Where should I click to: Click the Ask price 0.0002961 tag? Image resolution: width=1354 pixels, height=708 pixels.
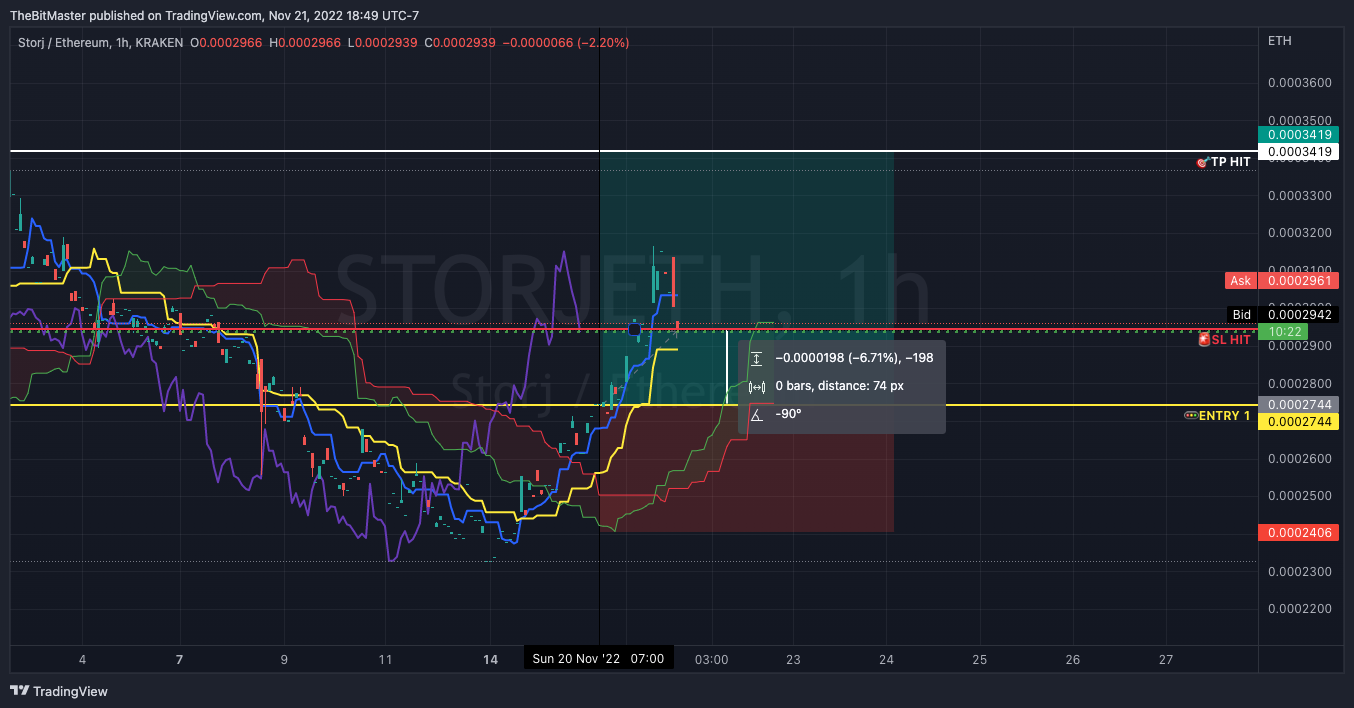[1298, 281]
